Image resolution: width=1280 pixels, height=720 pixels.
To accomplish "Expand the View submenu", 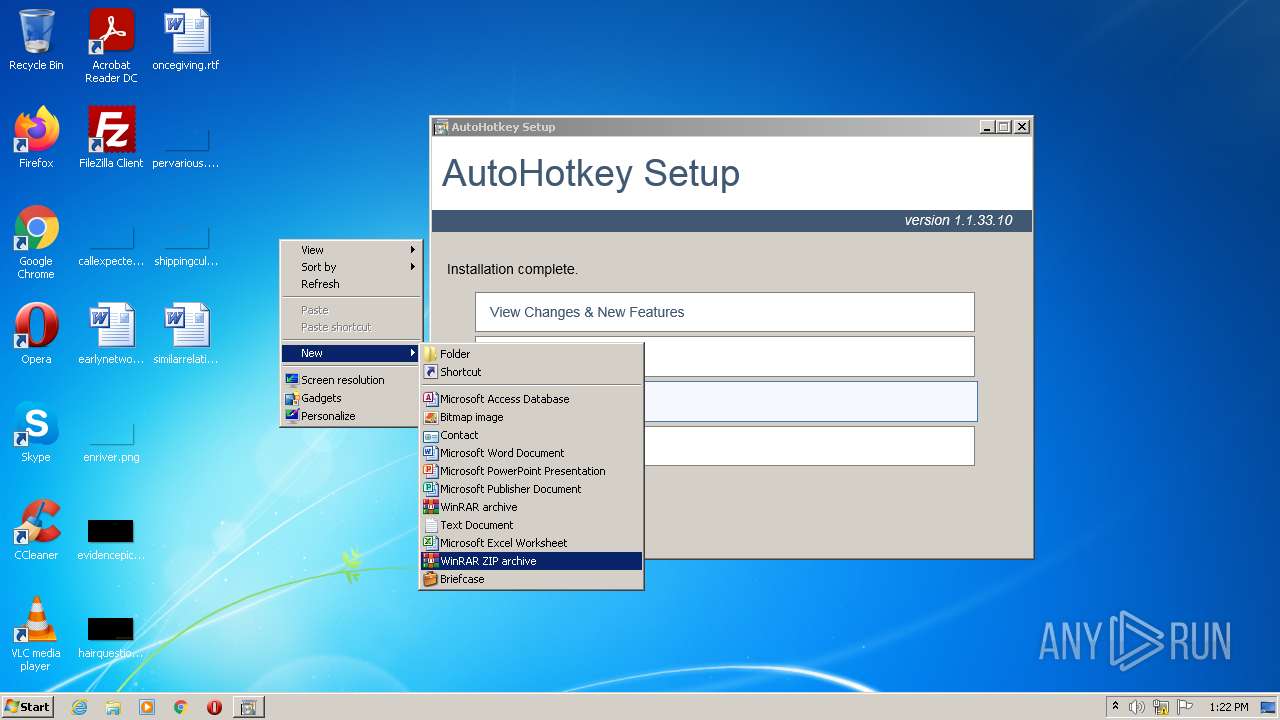I will point(351,250).
